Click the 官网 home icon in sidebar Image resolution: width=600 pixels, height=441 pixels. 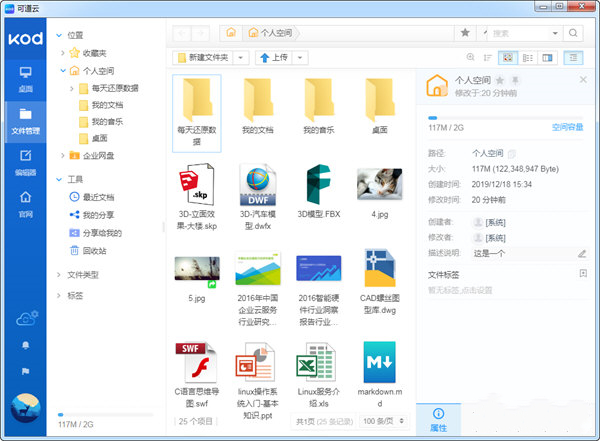point(25,202)
